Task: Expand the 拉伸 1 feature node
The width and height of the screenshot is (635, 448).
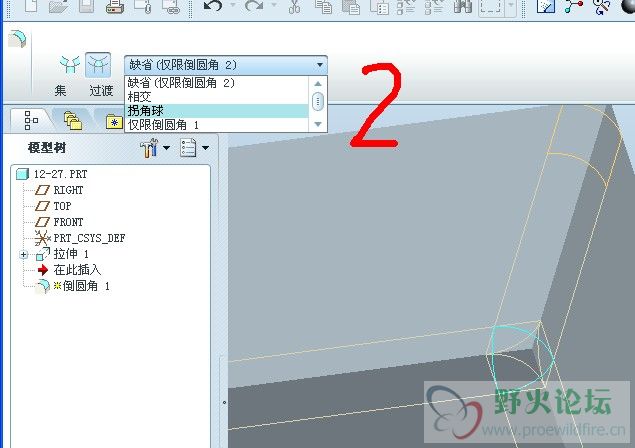Action: [x=23, y=255]
